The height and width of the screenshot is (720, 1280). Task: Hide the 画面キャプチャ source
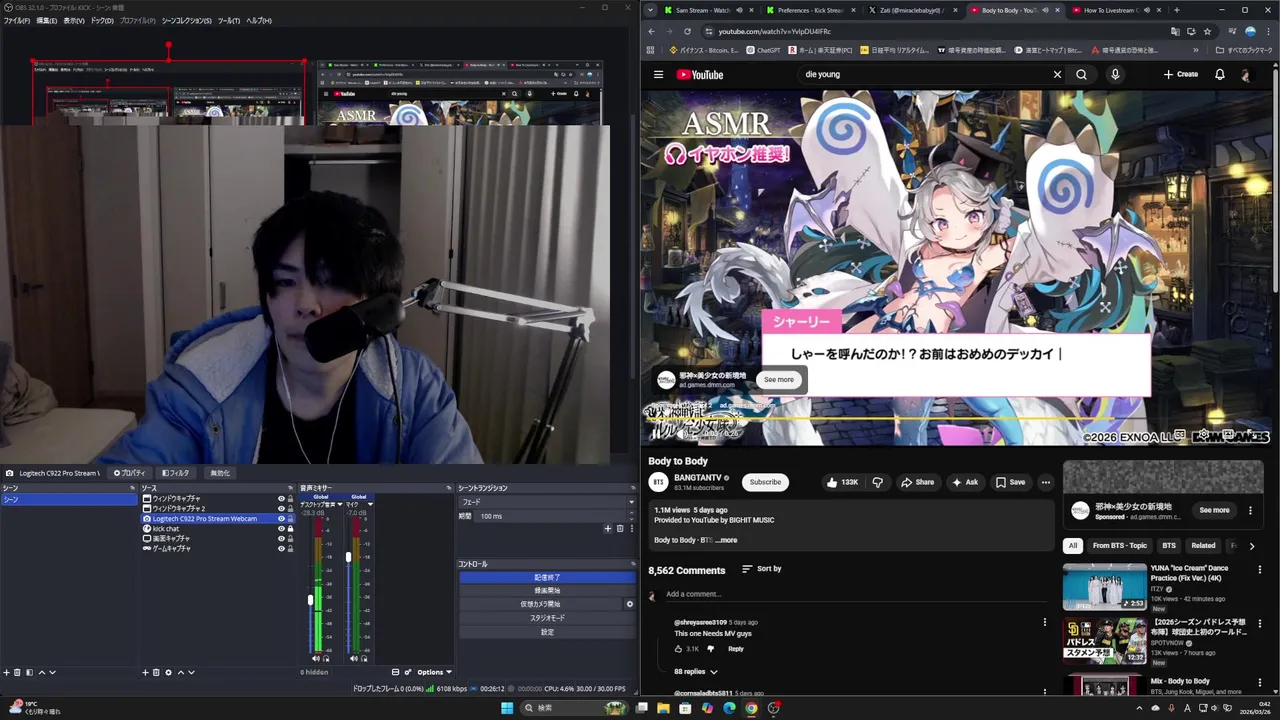281,538
